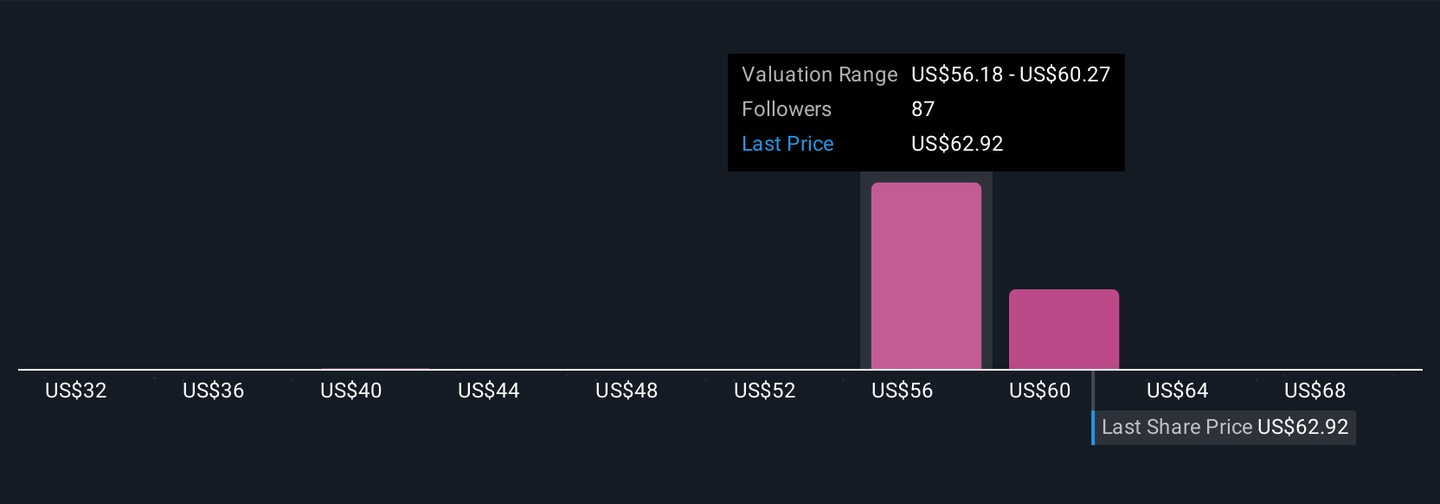The image size is (1440, 504).
Task: Click the US$68 axis label
Action: point(1315,391)
